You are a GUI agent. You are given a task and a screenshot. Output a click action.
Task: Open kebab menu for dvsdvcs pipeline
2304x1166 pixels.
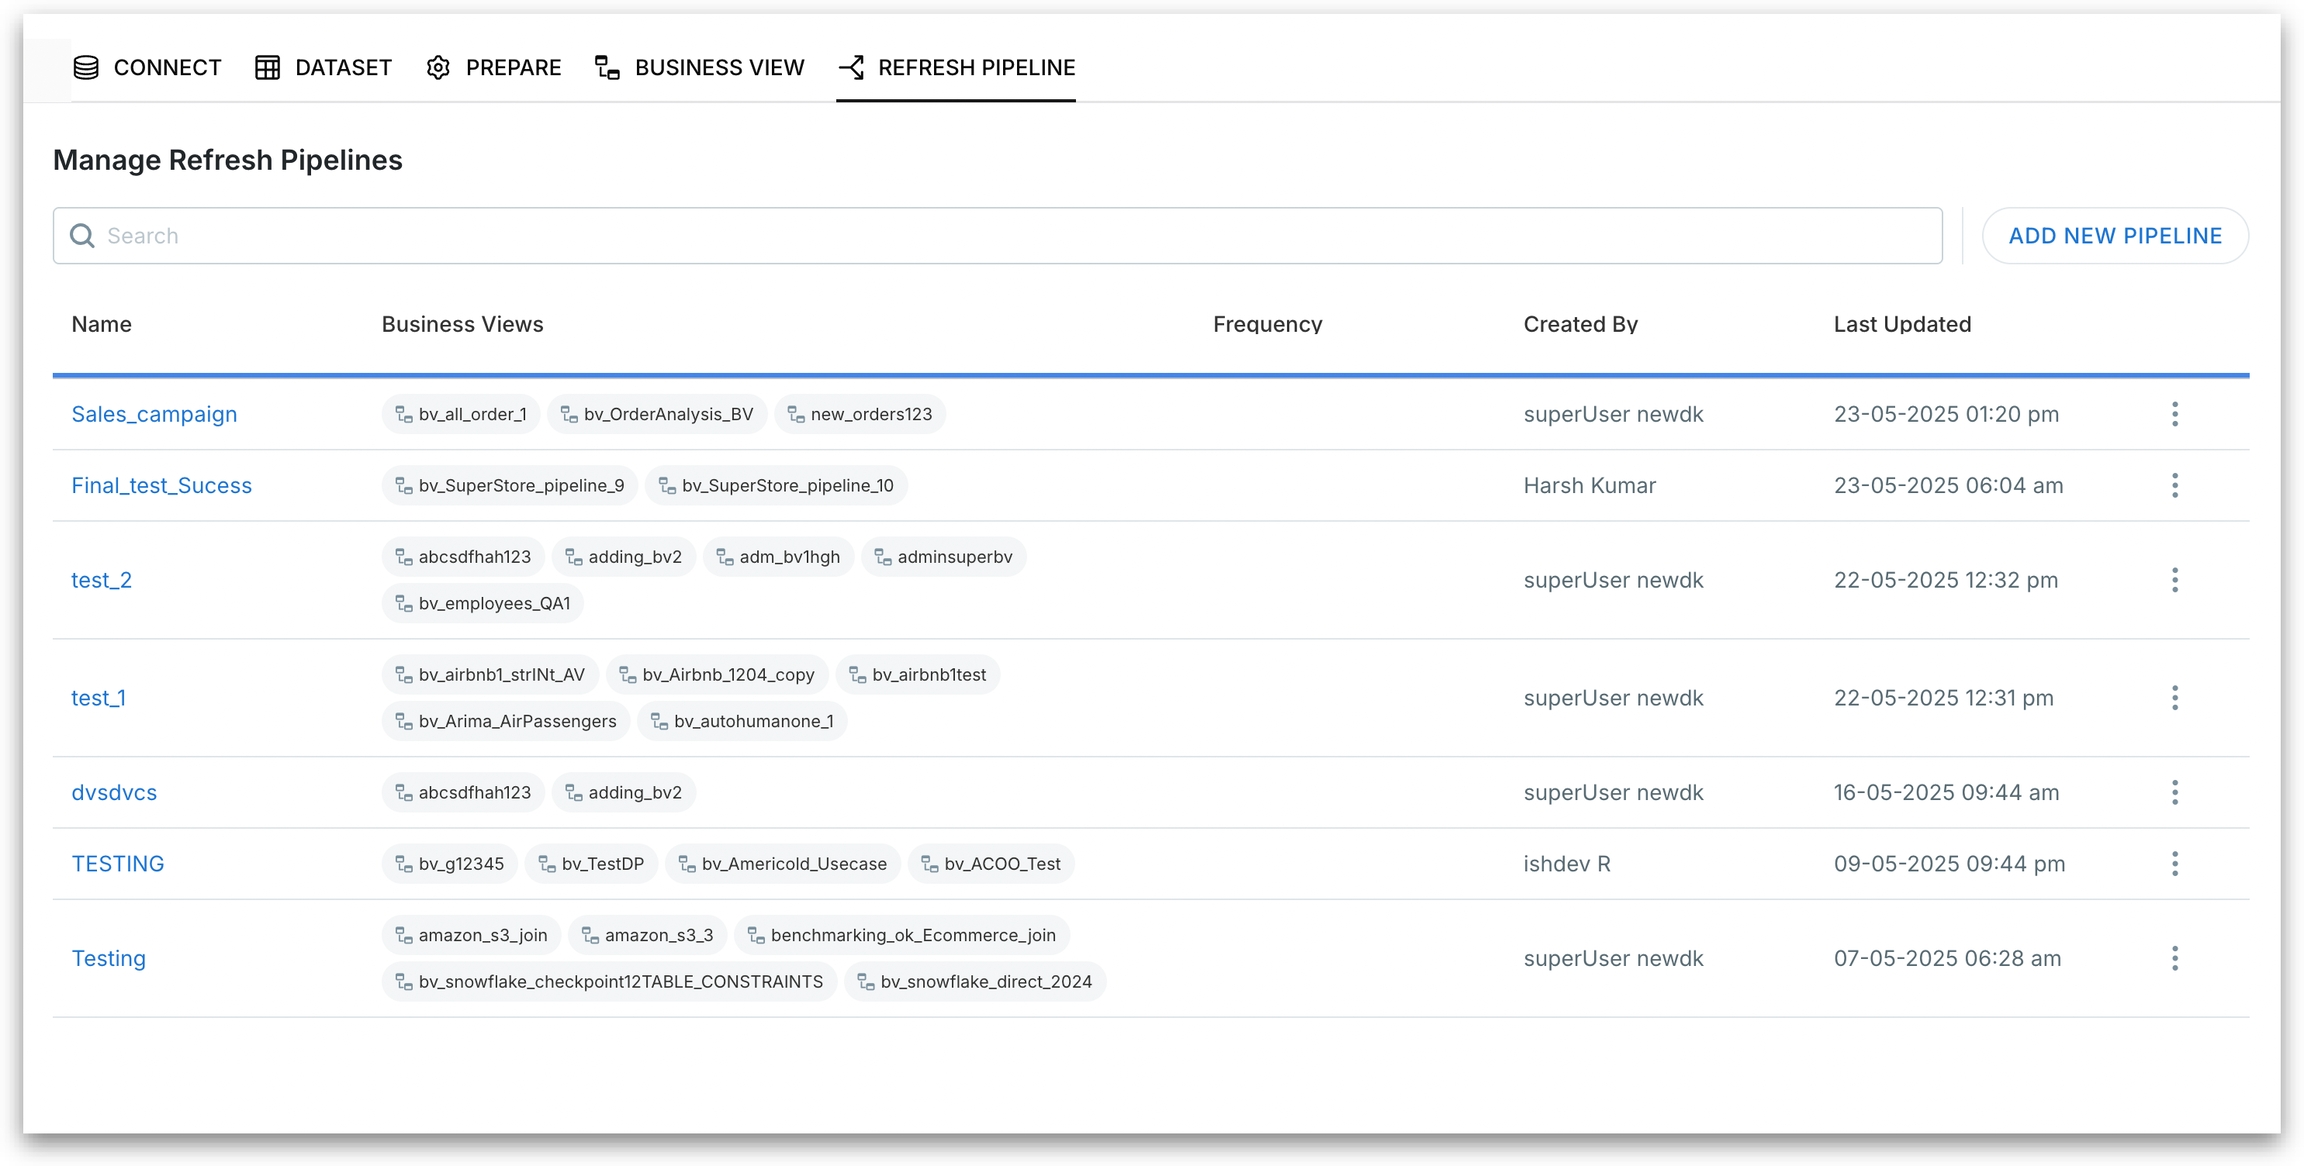(x=2174, y=792)
